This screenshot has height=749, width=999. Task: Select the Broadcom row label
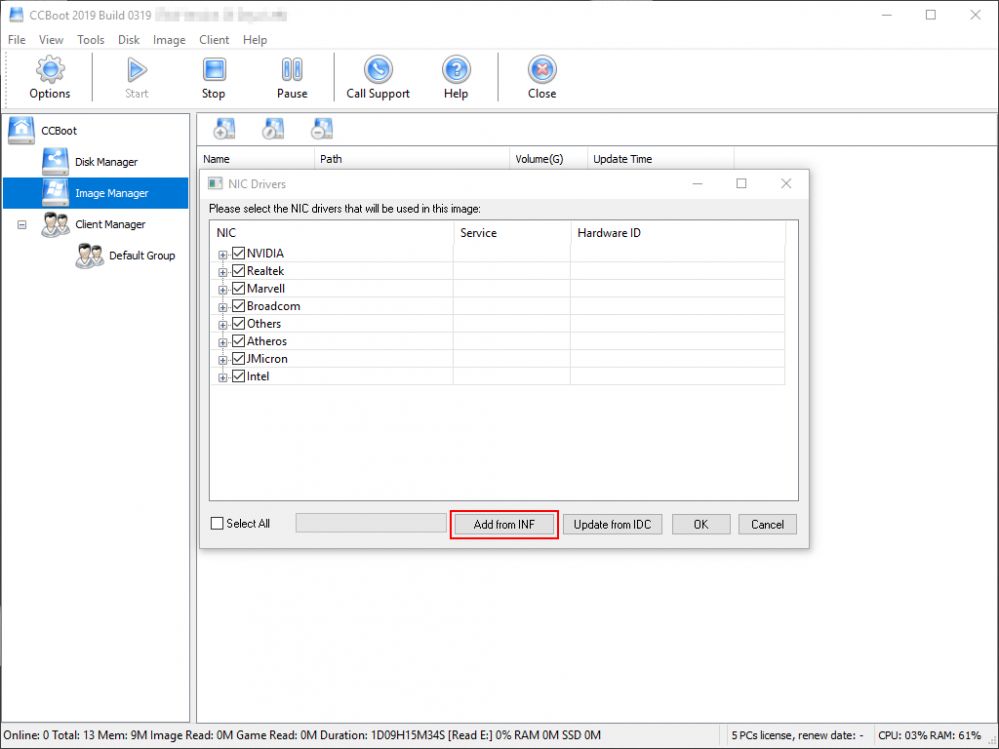point(273,306)
